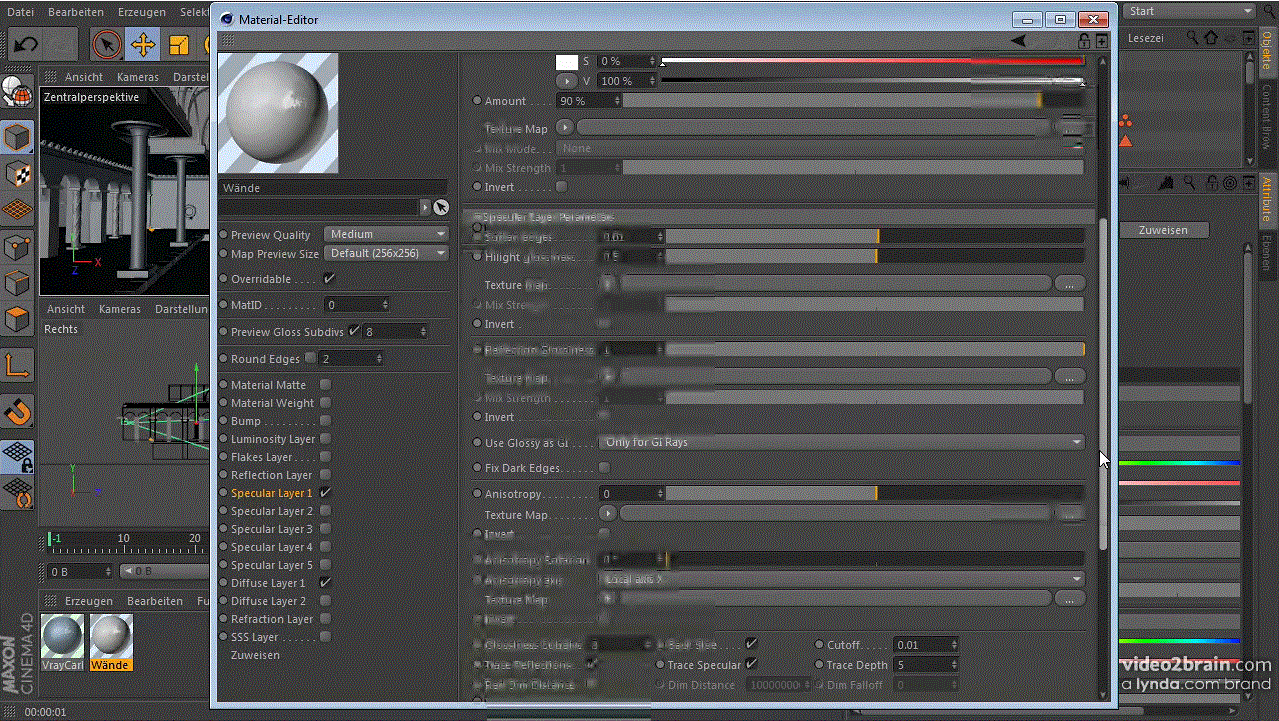The height and width of the screenshot is (721, 1279).
Task: Open the Erzeugen menu in main menu bar
Action: [141, 12]
